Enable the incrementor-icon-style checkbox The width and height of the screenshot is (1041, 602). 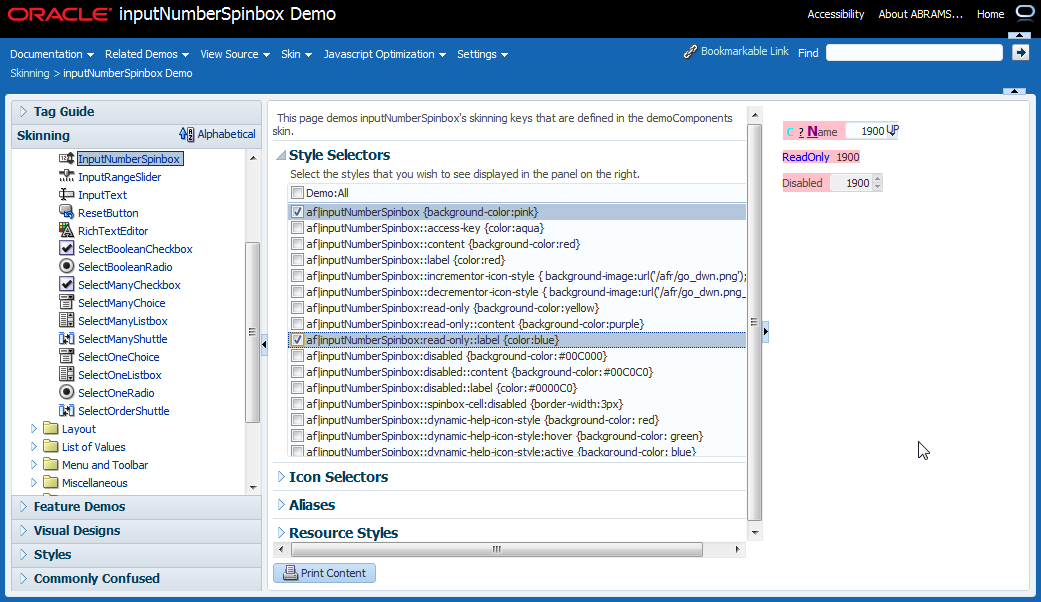(297, 275)
